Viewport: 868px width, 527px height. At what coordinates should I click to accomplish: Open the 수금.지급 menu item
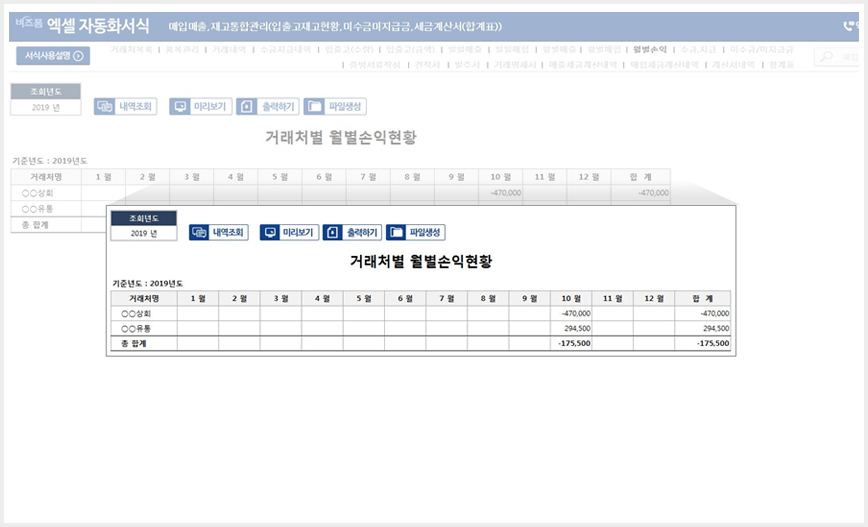[x=698, y=49]
